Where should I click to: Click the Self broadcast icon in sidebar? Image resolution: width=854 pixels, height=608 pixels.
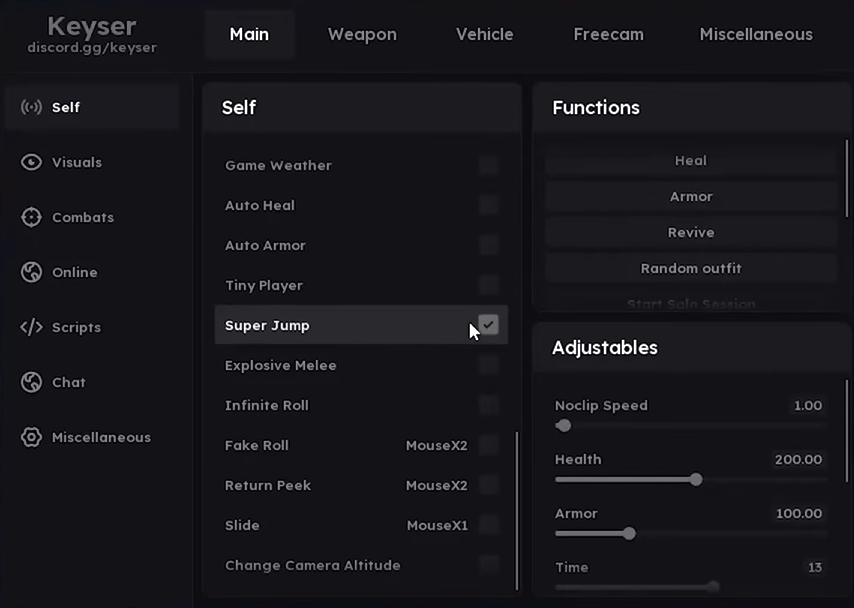click(x=31, y=107)
